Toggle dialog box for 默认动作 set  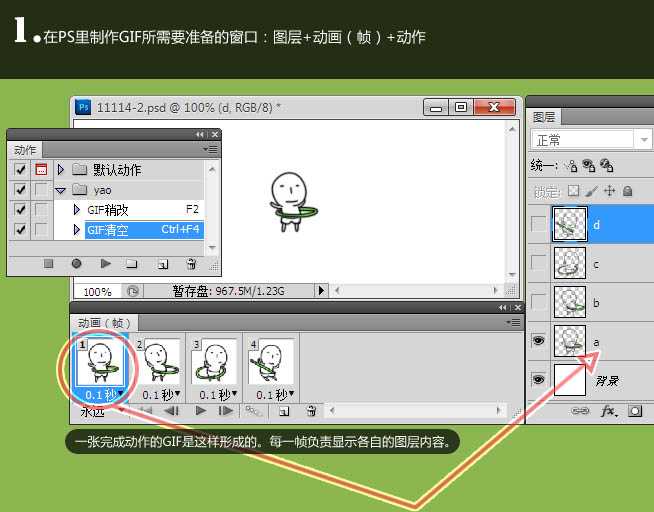pyautogui.click(x=41, y=170)
